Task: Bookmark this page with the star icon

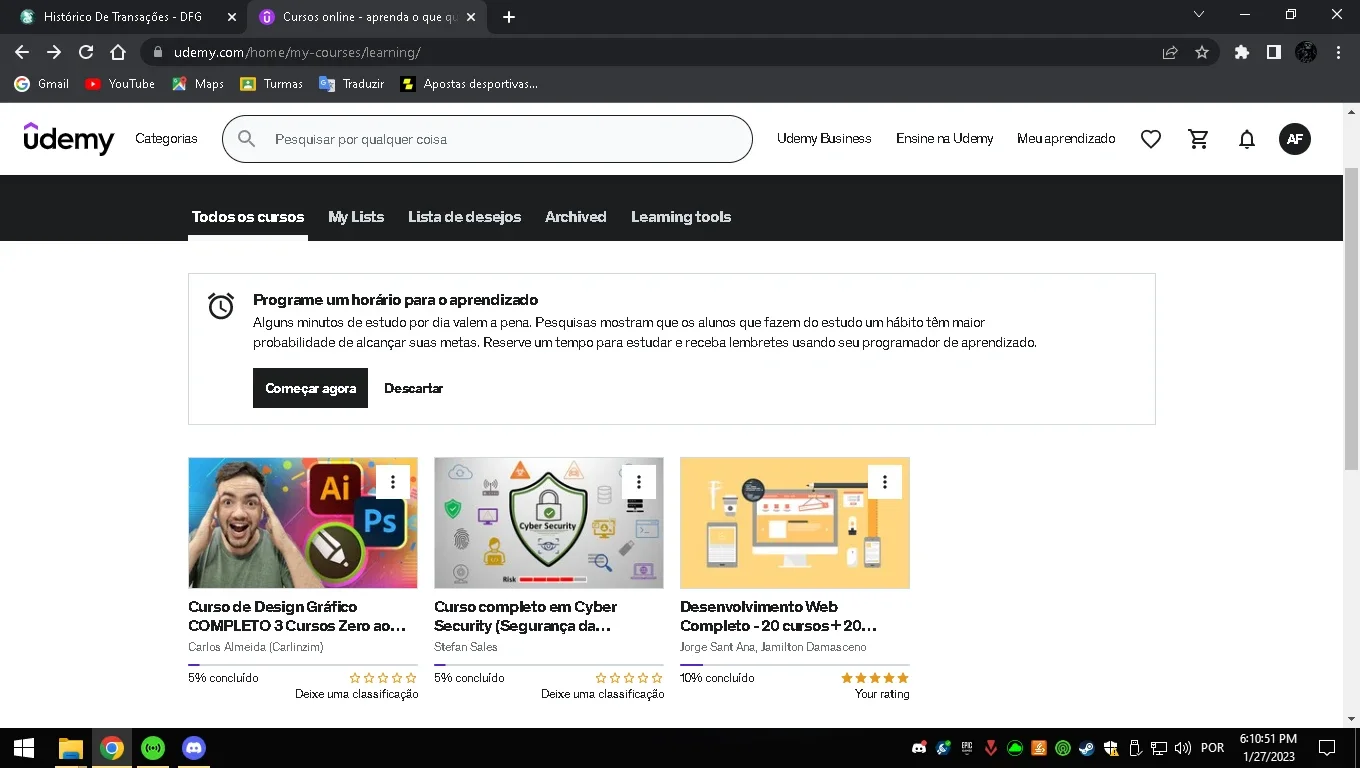Action: [1202, 52]
